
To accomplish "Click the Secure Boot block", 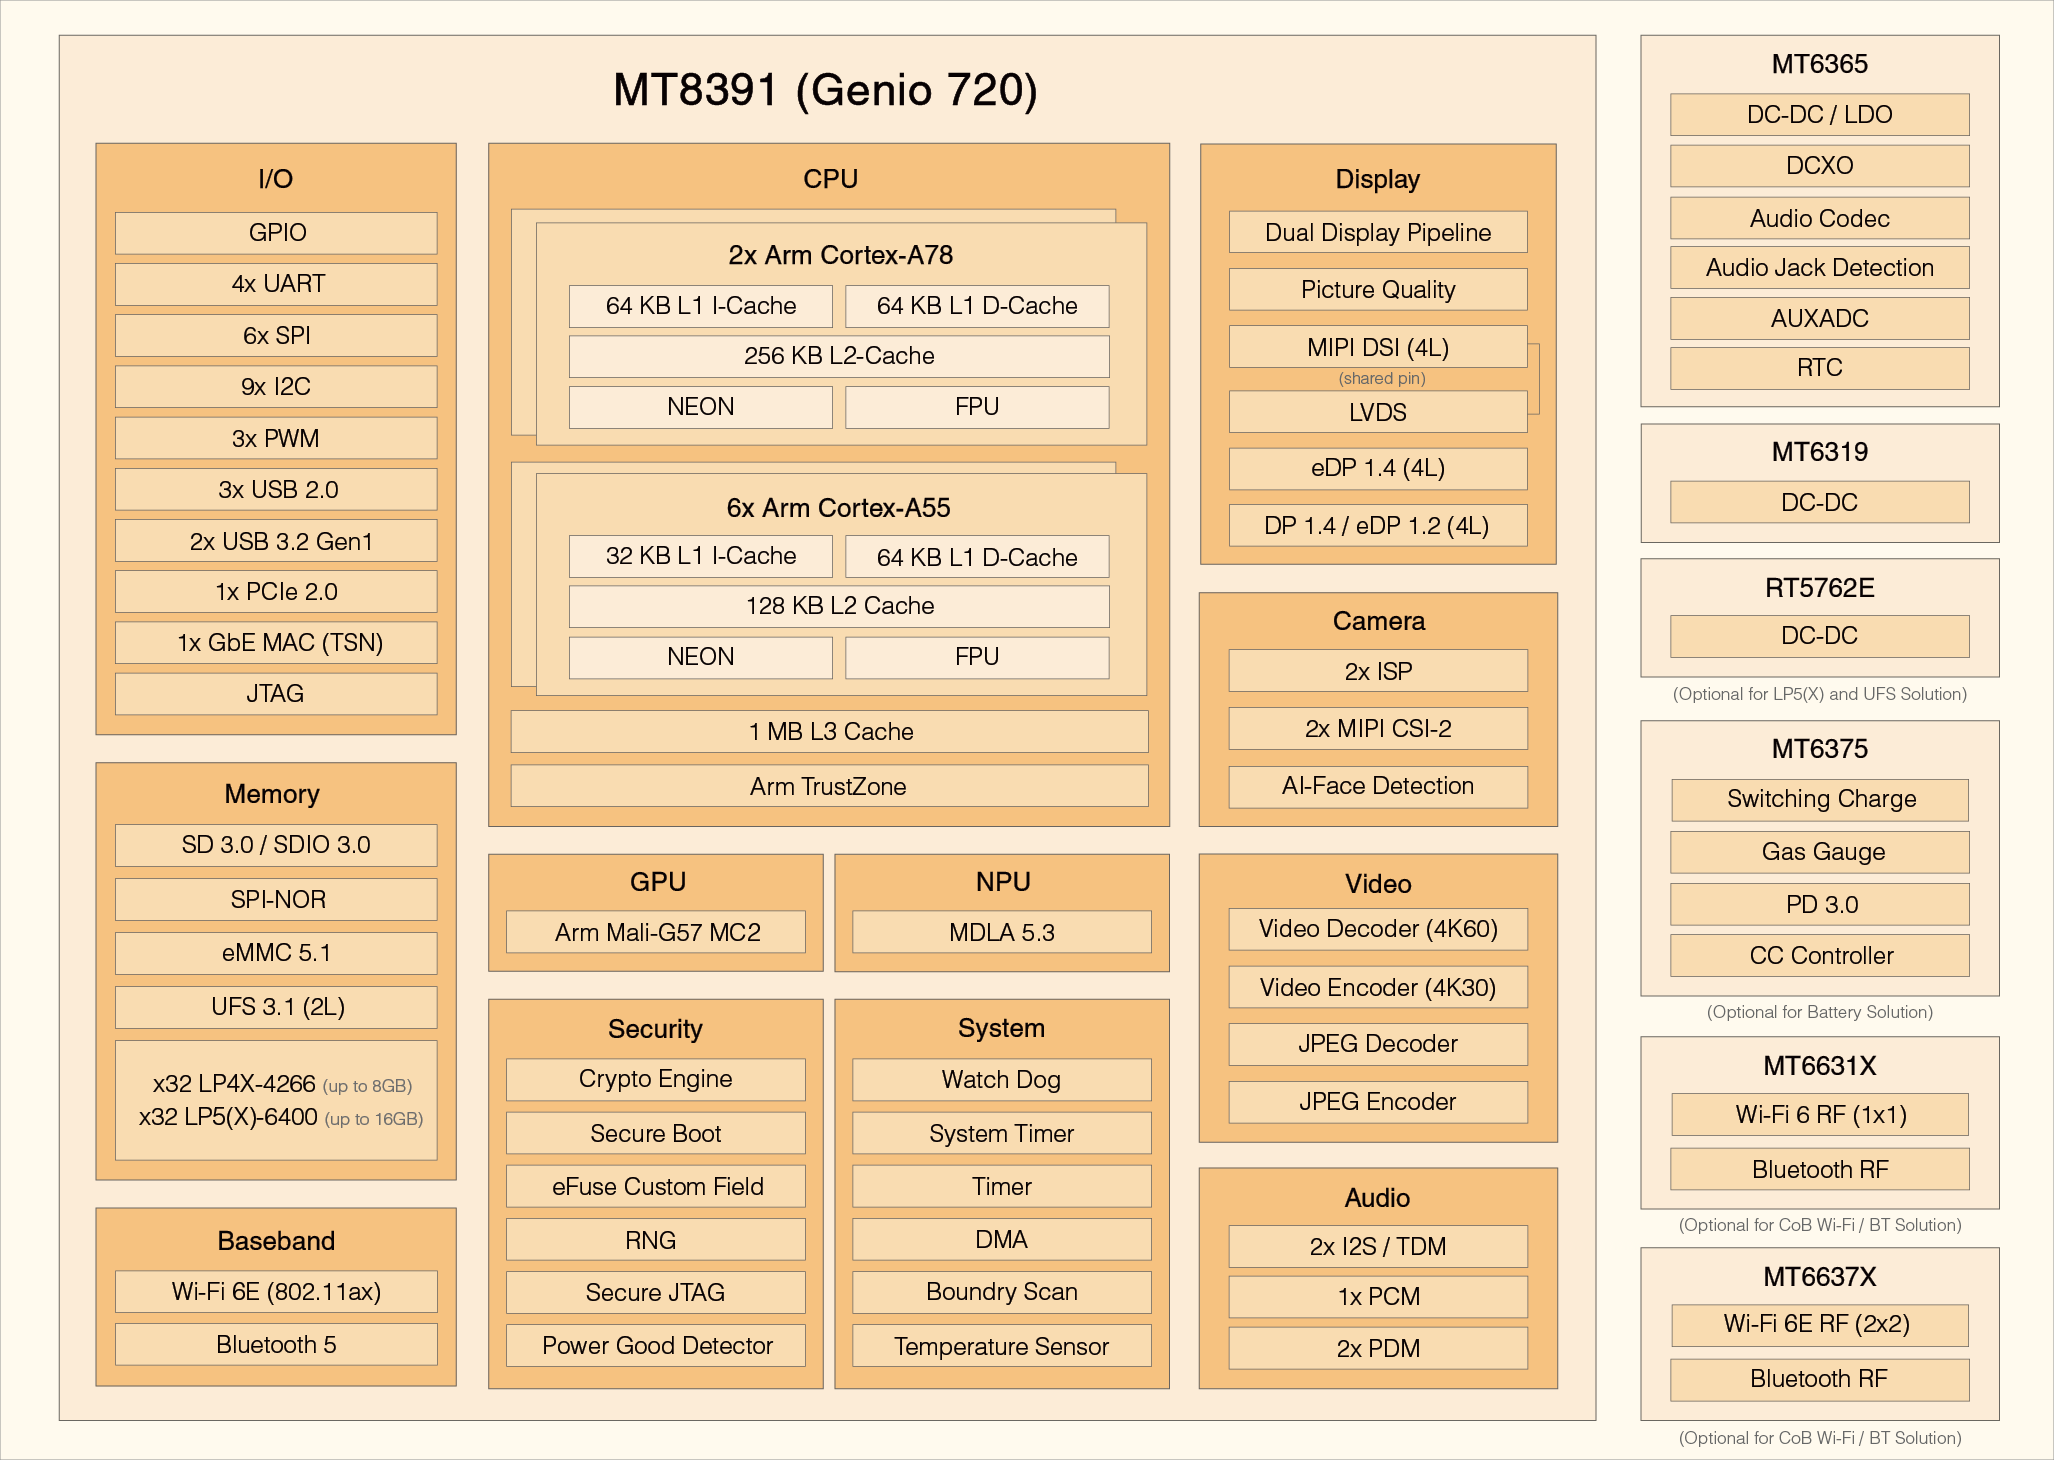I will (655, 1133).
